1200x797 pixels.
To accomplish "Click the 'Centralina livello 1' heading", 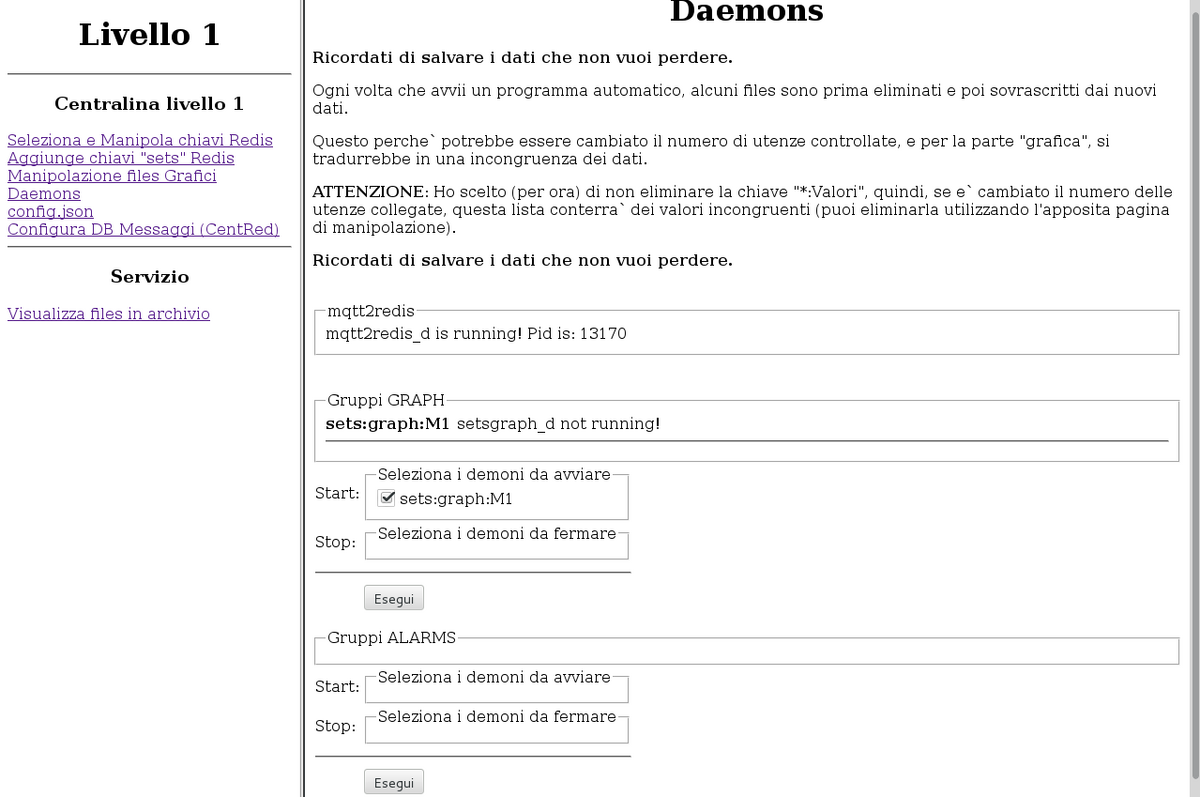I will [149, 104].
